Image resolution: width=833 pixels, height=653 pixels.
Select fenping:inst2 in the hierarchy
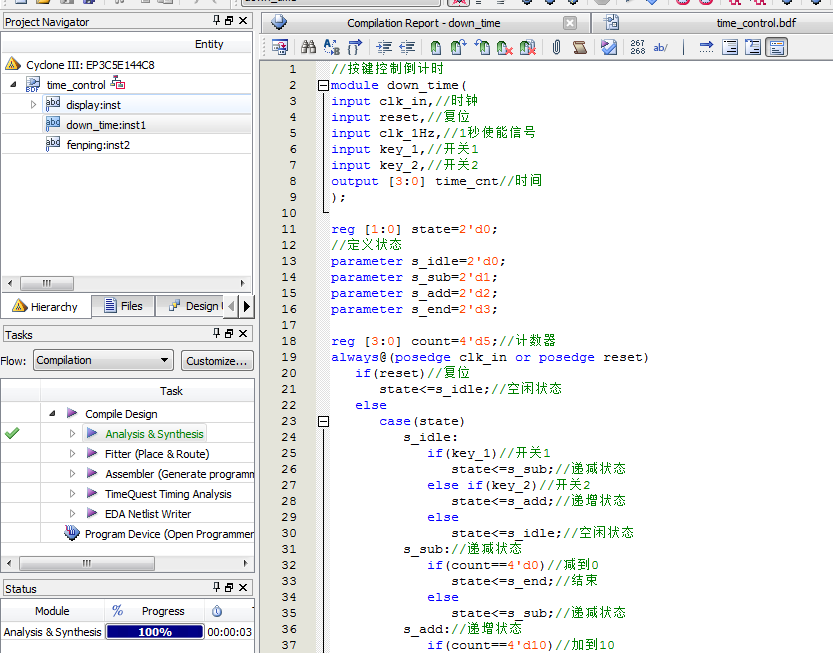coord(98,145)
